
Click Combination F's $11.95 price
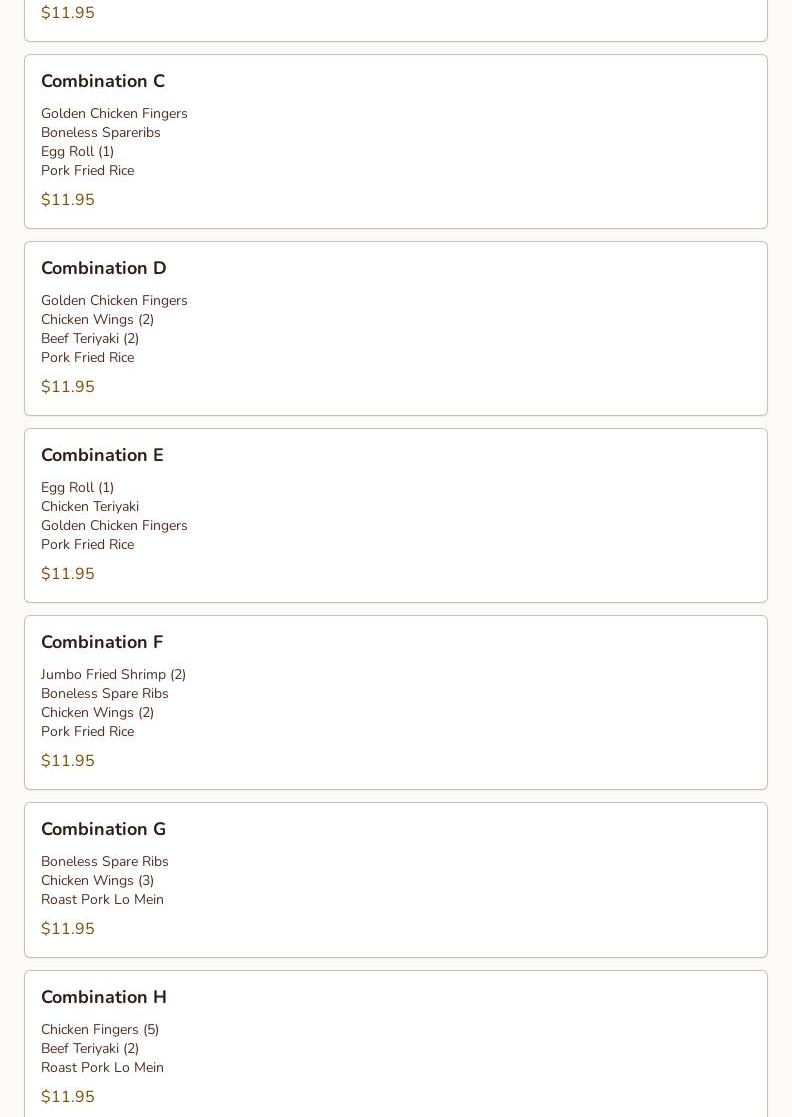point(68,761)
